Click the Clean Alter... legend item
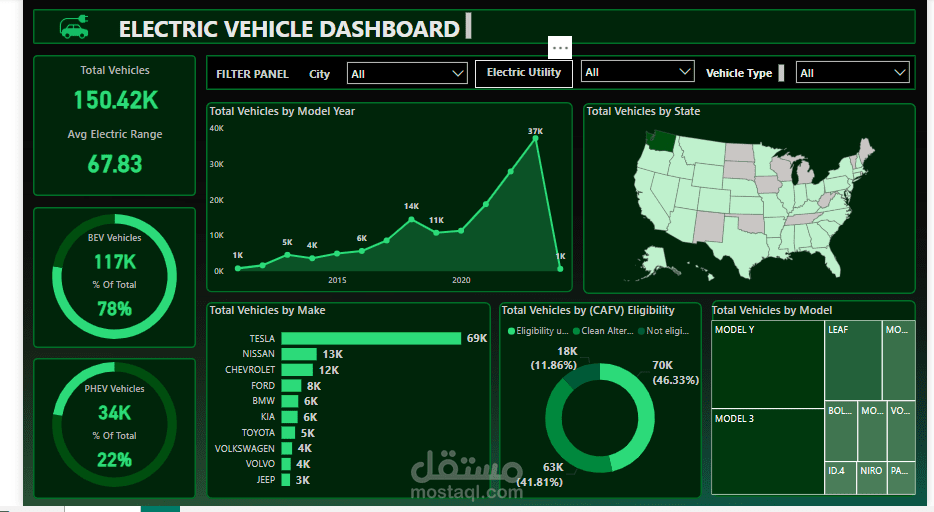 pyautogui.click(x=603, y=331)
